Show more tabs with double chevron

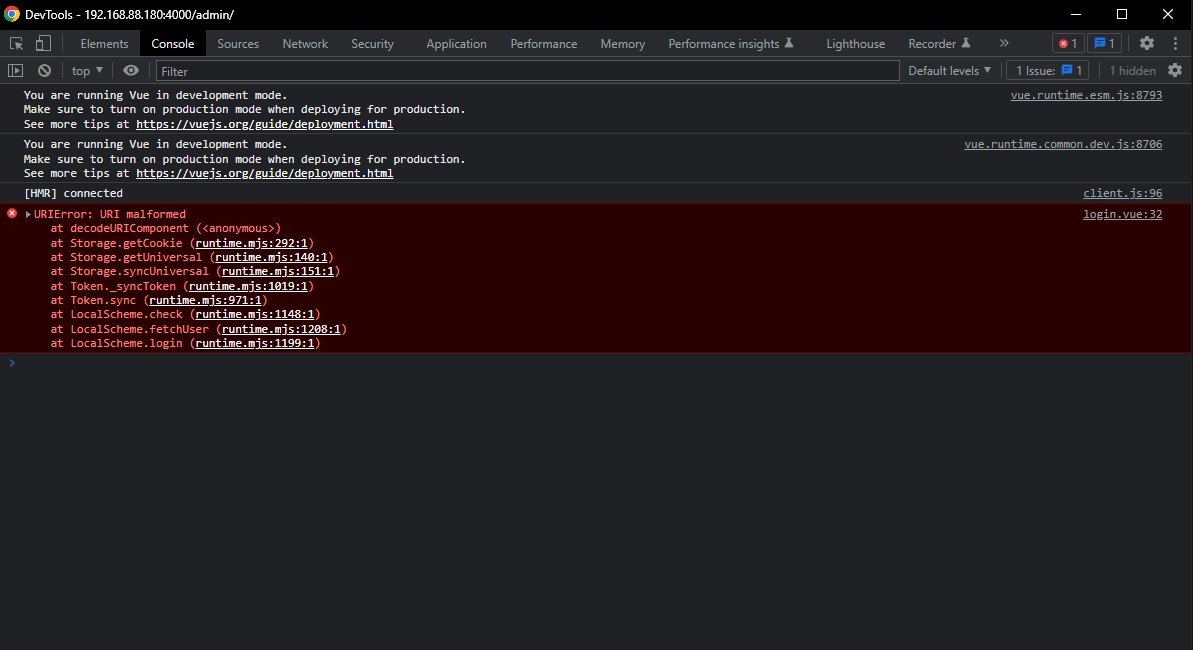pos(1004,43)
